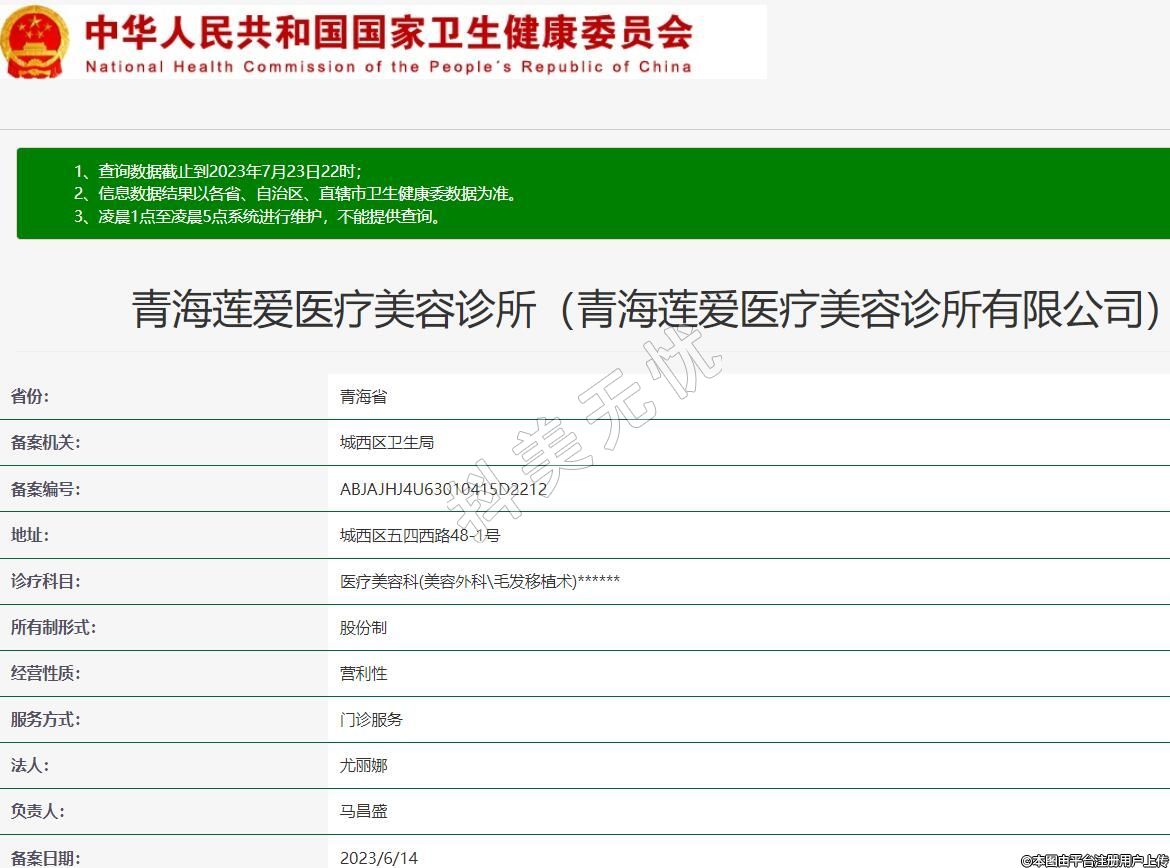Click the clinic name heading 青海莲爱医疗美容诊所
Viewport: 1170px width, 868px height.
pyautogui.click(x=646, y=309)
